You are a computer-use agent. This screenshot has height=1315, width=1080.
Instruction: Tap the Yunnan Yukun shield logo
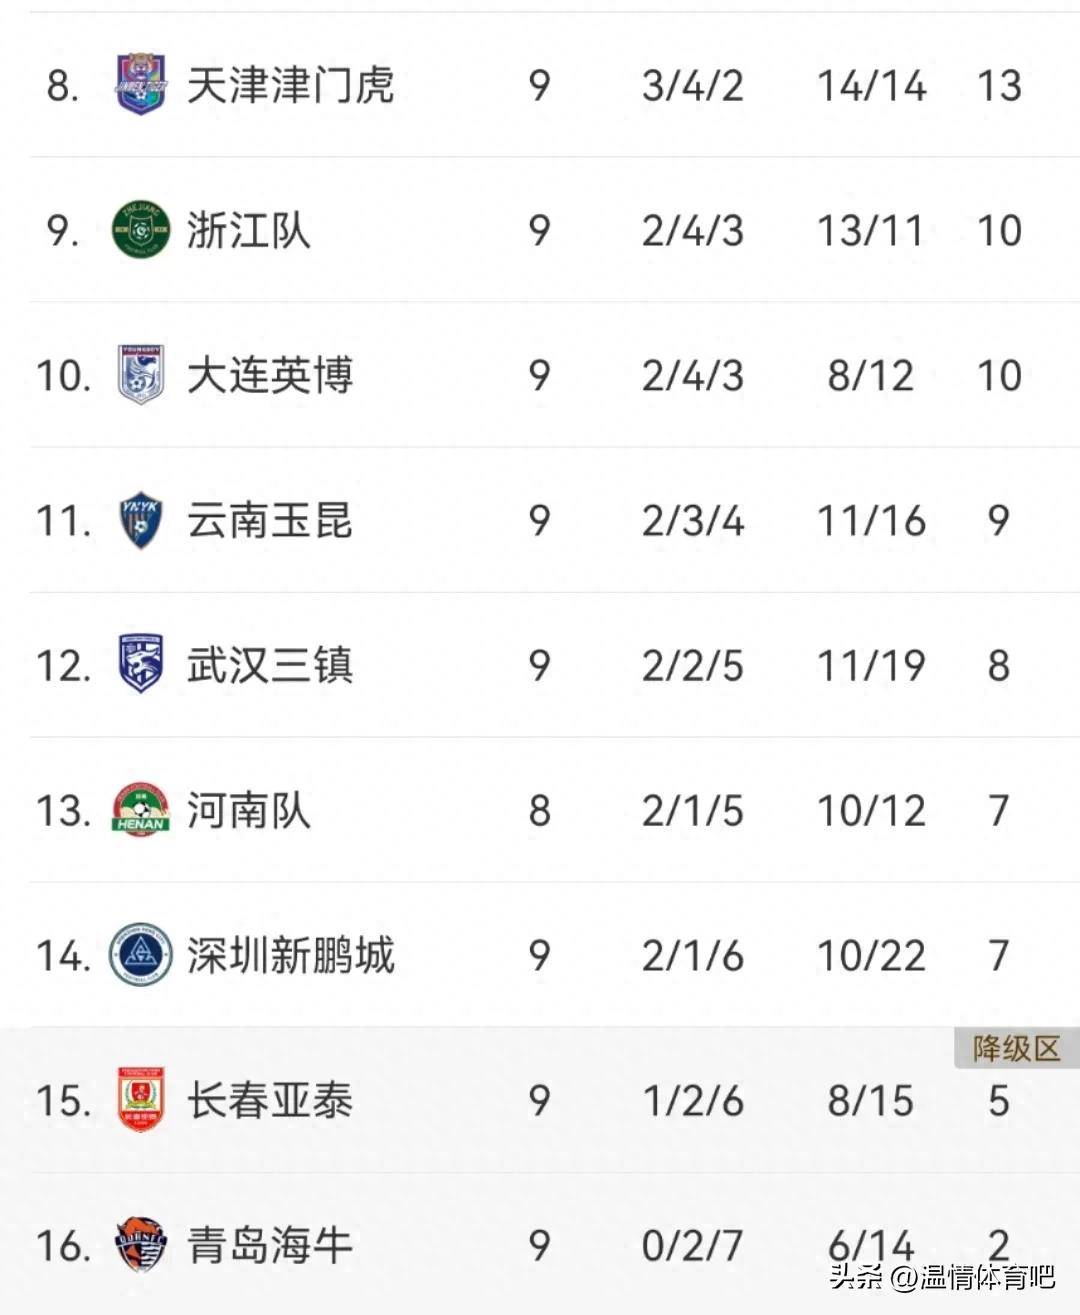141,520
